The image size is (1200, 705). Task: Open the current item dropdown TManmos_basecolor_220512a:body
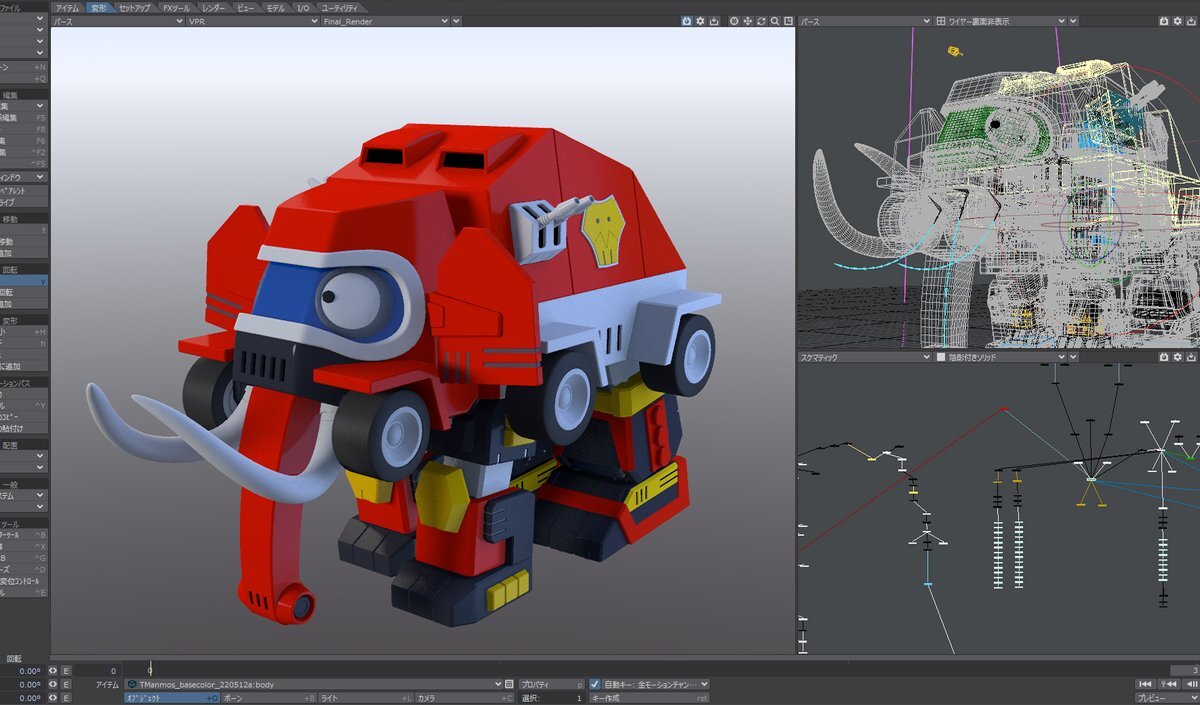point(313,685)
